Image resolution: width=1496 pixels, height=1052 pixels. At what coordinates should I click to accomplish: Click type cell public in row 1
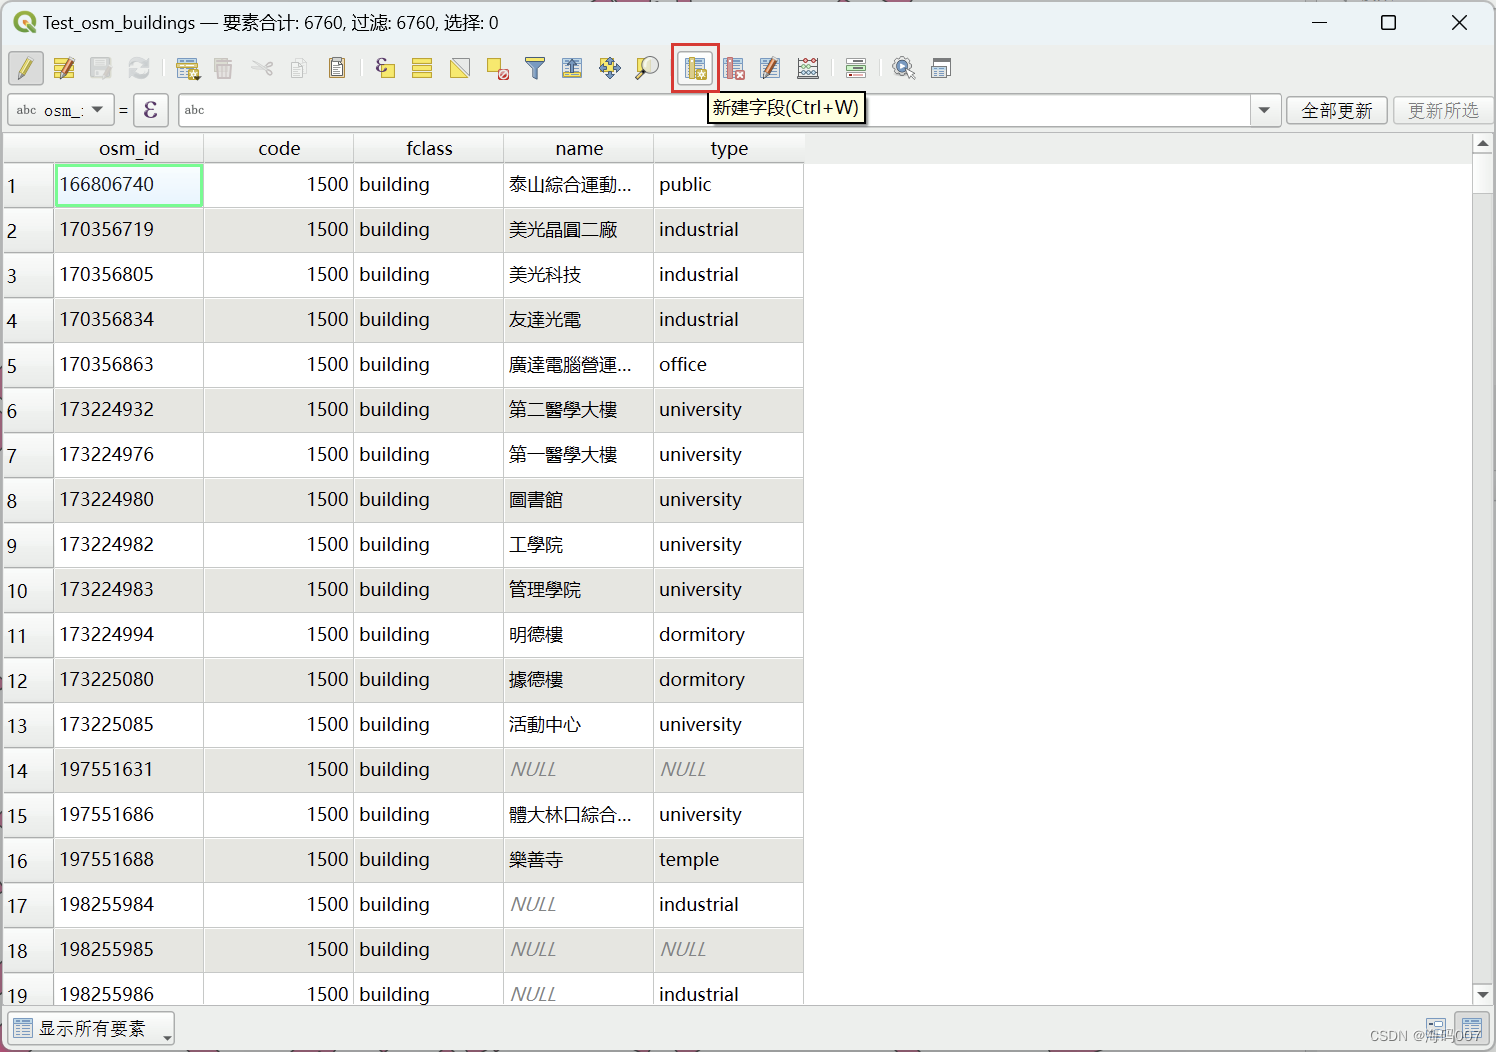click(x=729, y=185)
